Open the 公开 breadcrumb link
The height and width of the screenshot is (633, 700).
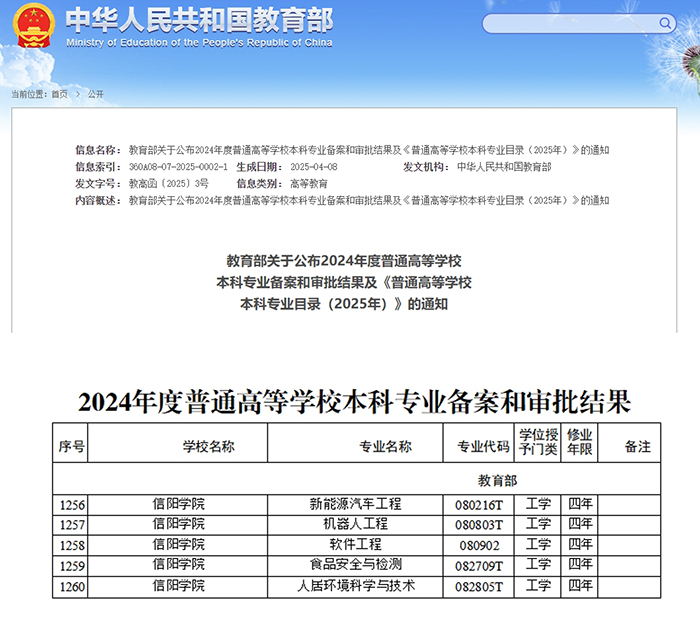click(95, 94)
